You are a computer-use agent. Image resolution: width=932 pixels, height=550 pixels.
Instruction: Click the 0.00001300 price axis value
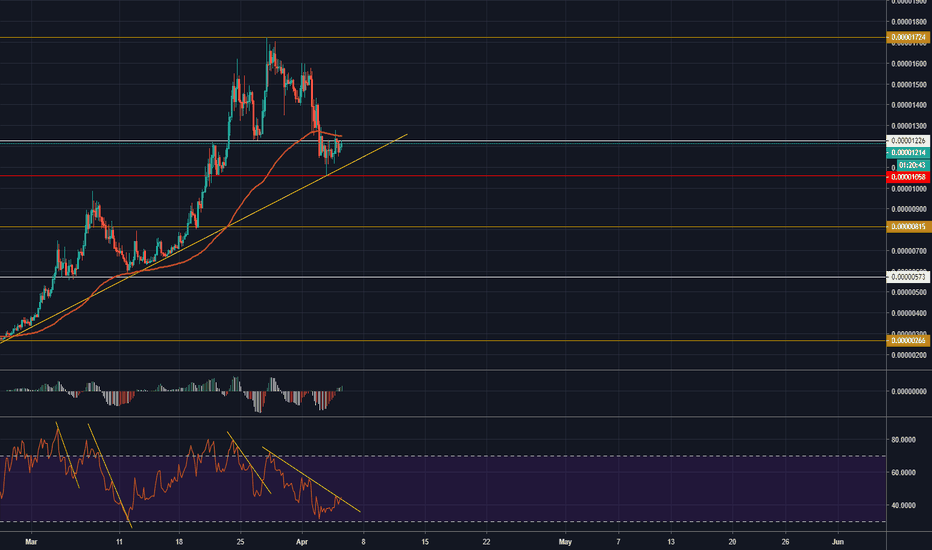(909, 126)
